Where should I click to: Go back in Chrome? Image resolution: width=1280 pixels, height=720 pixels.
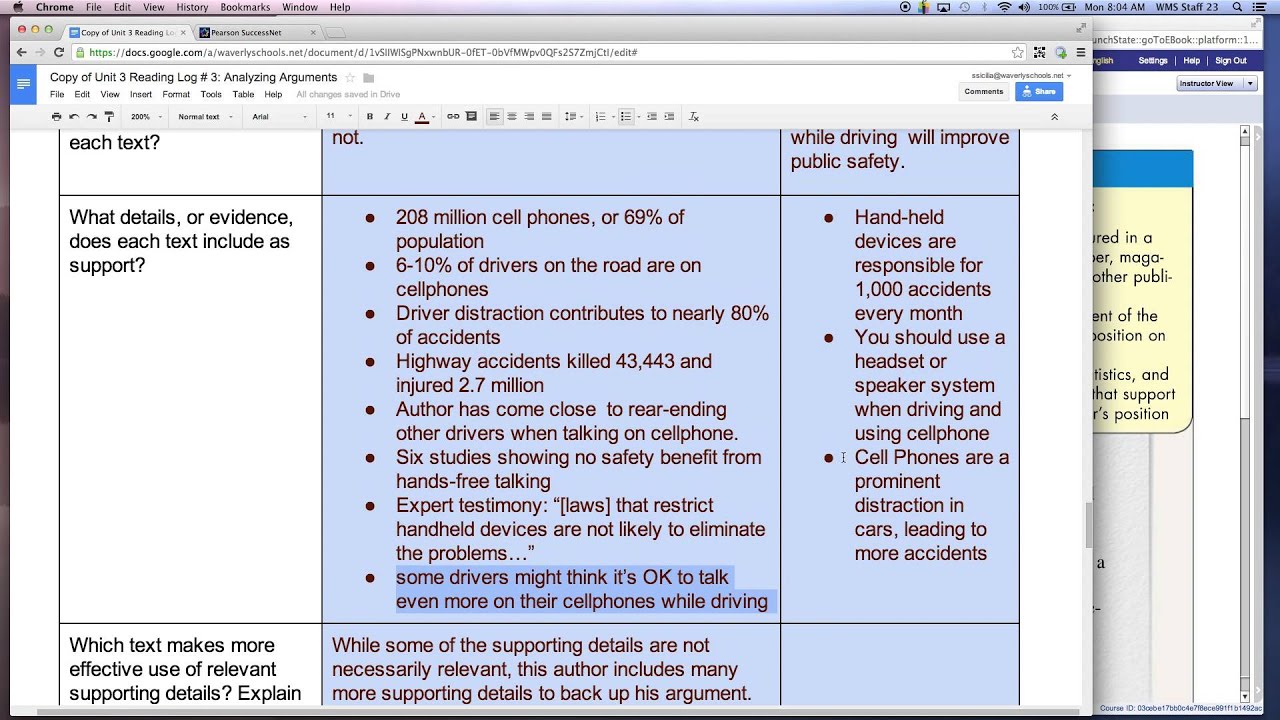[22, 52]
